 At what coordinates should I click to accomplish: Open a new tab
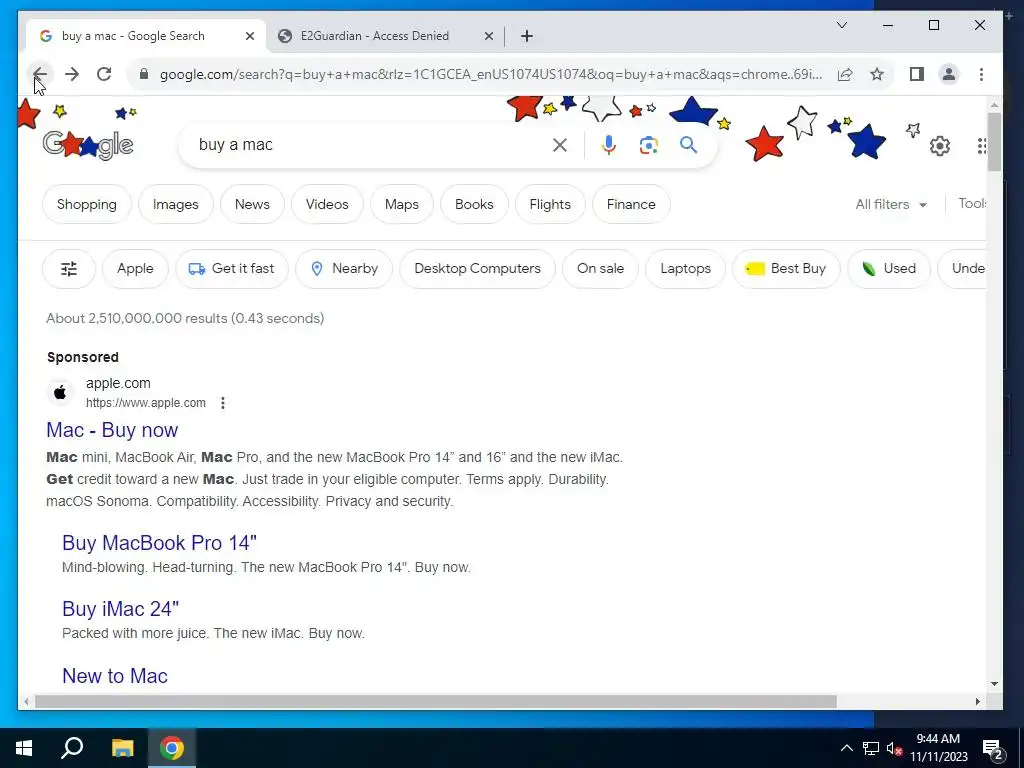coord(527,37)
